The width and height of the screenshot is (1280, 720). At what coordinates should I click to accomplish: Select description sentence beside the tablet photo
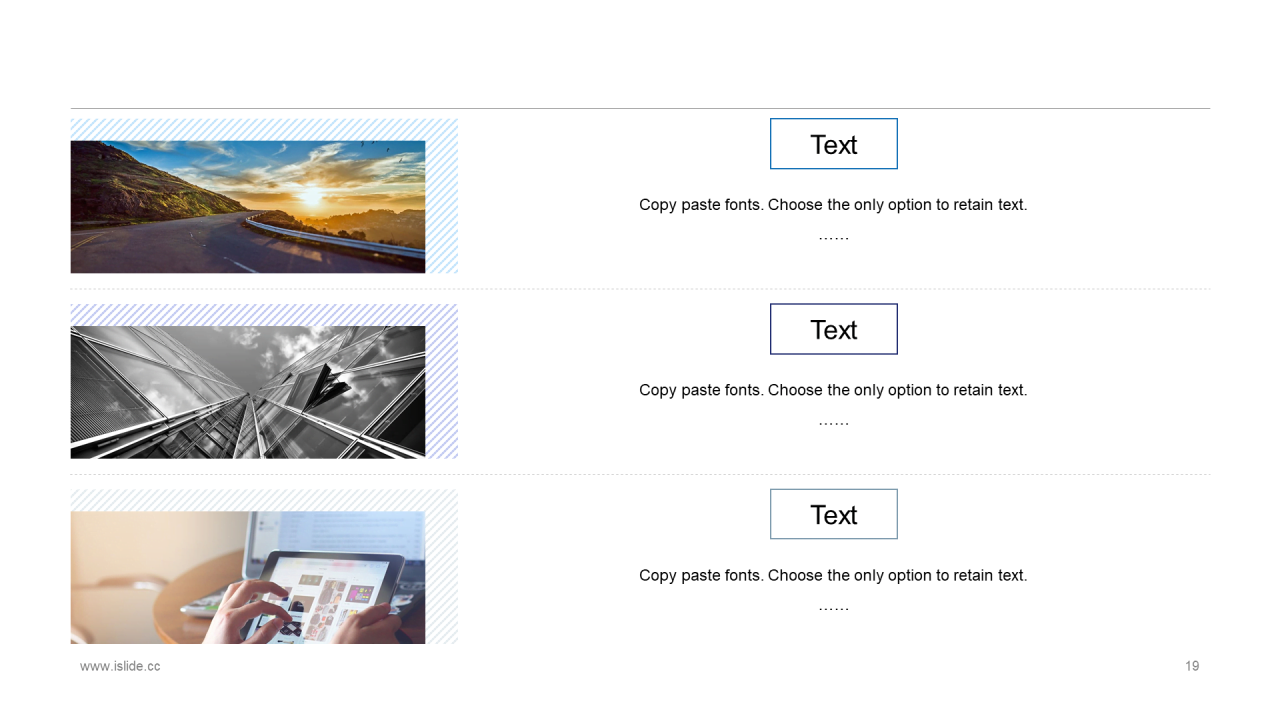click(x=833, y=575)
